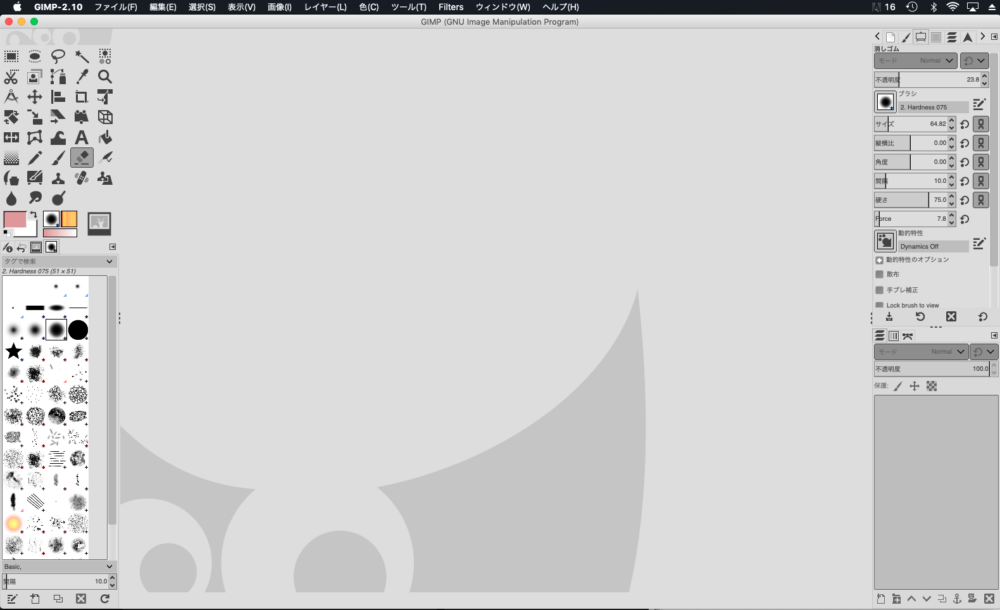Enable the 散布 checkbox
This screenshot has width=1000, height=610.
click(880, 274)
